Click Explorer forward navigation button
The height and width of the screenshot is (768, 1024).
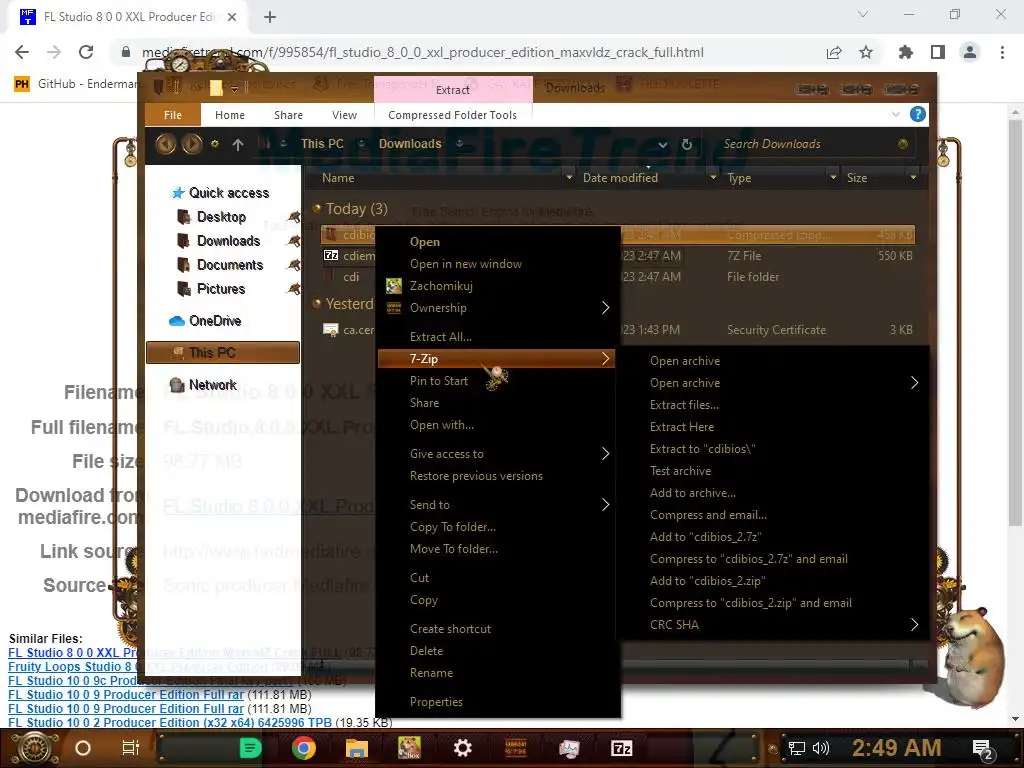click(x=191, y=144)
